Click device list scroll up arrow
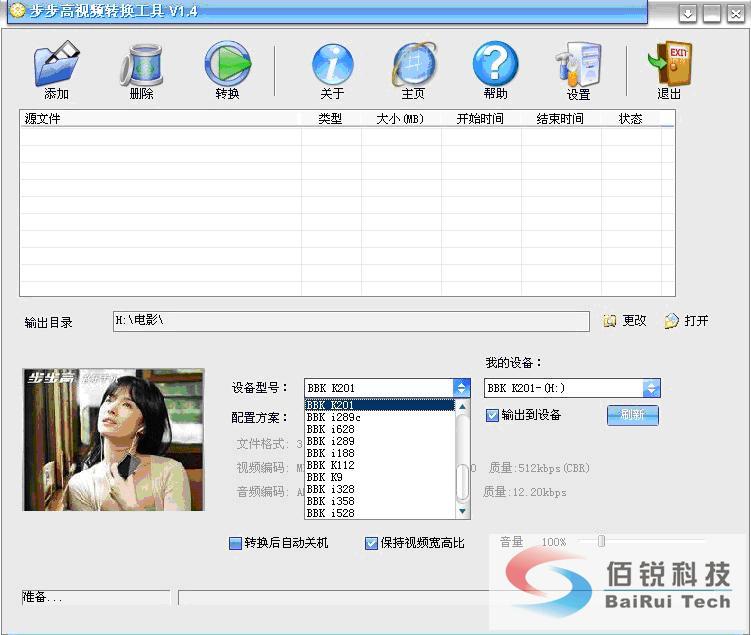Viewport: 751px width, 635px height. pyautogui.click(x=462, y=407)
